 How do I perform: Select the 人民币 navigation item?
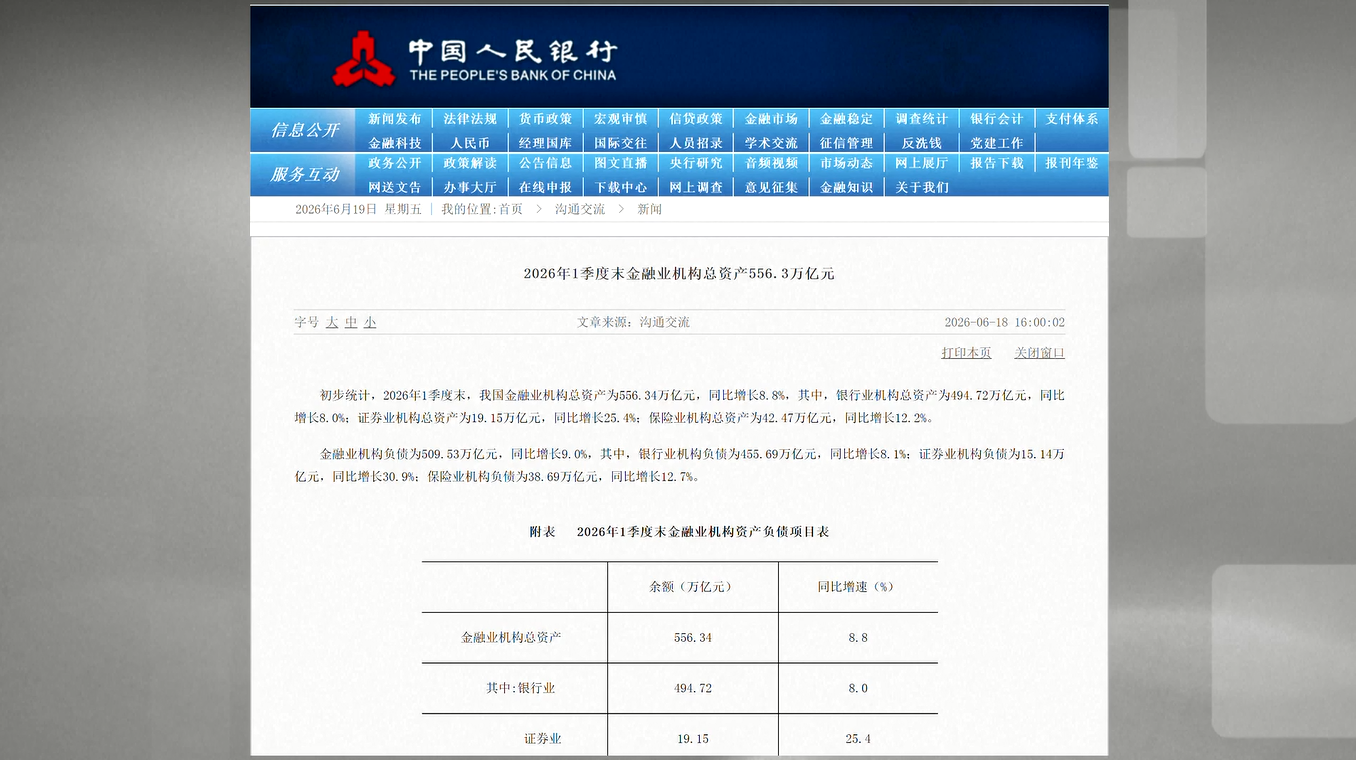pyautogui.click(x=470, y=143)
